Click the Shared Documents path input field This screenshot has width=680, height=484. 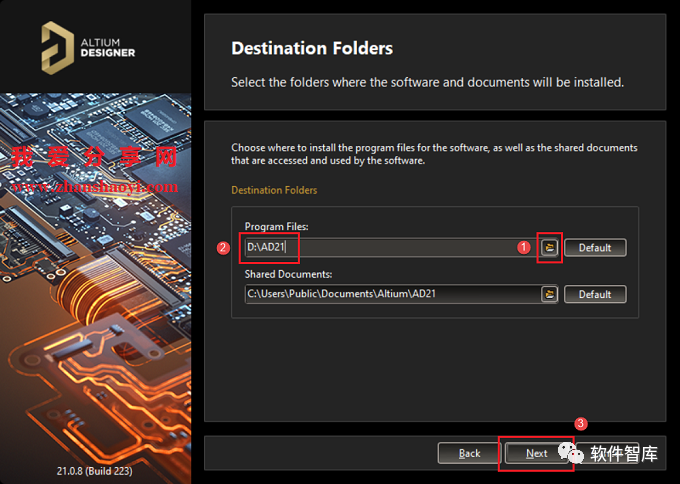(x=392, y=294)
